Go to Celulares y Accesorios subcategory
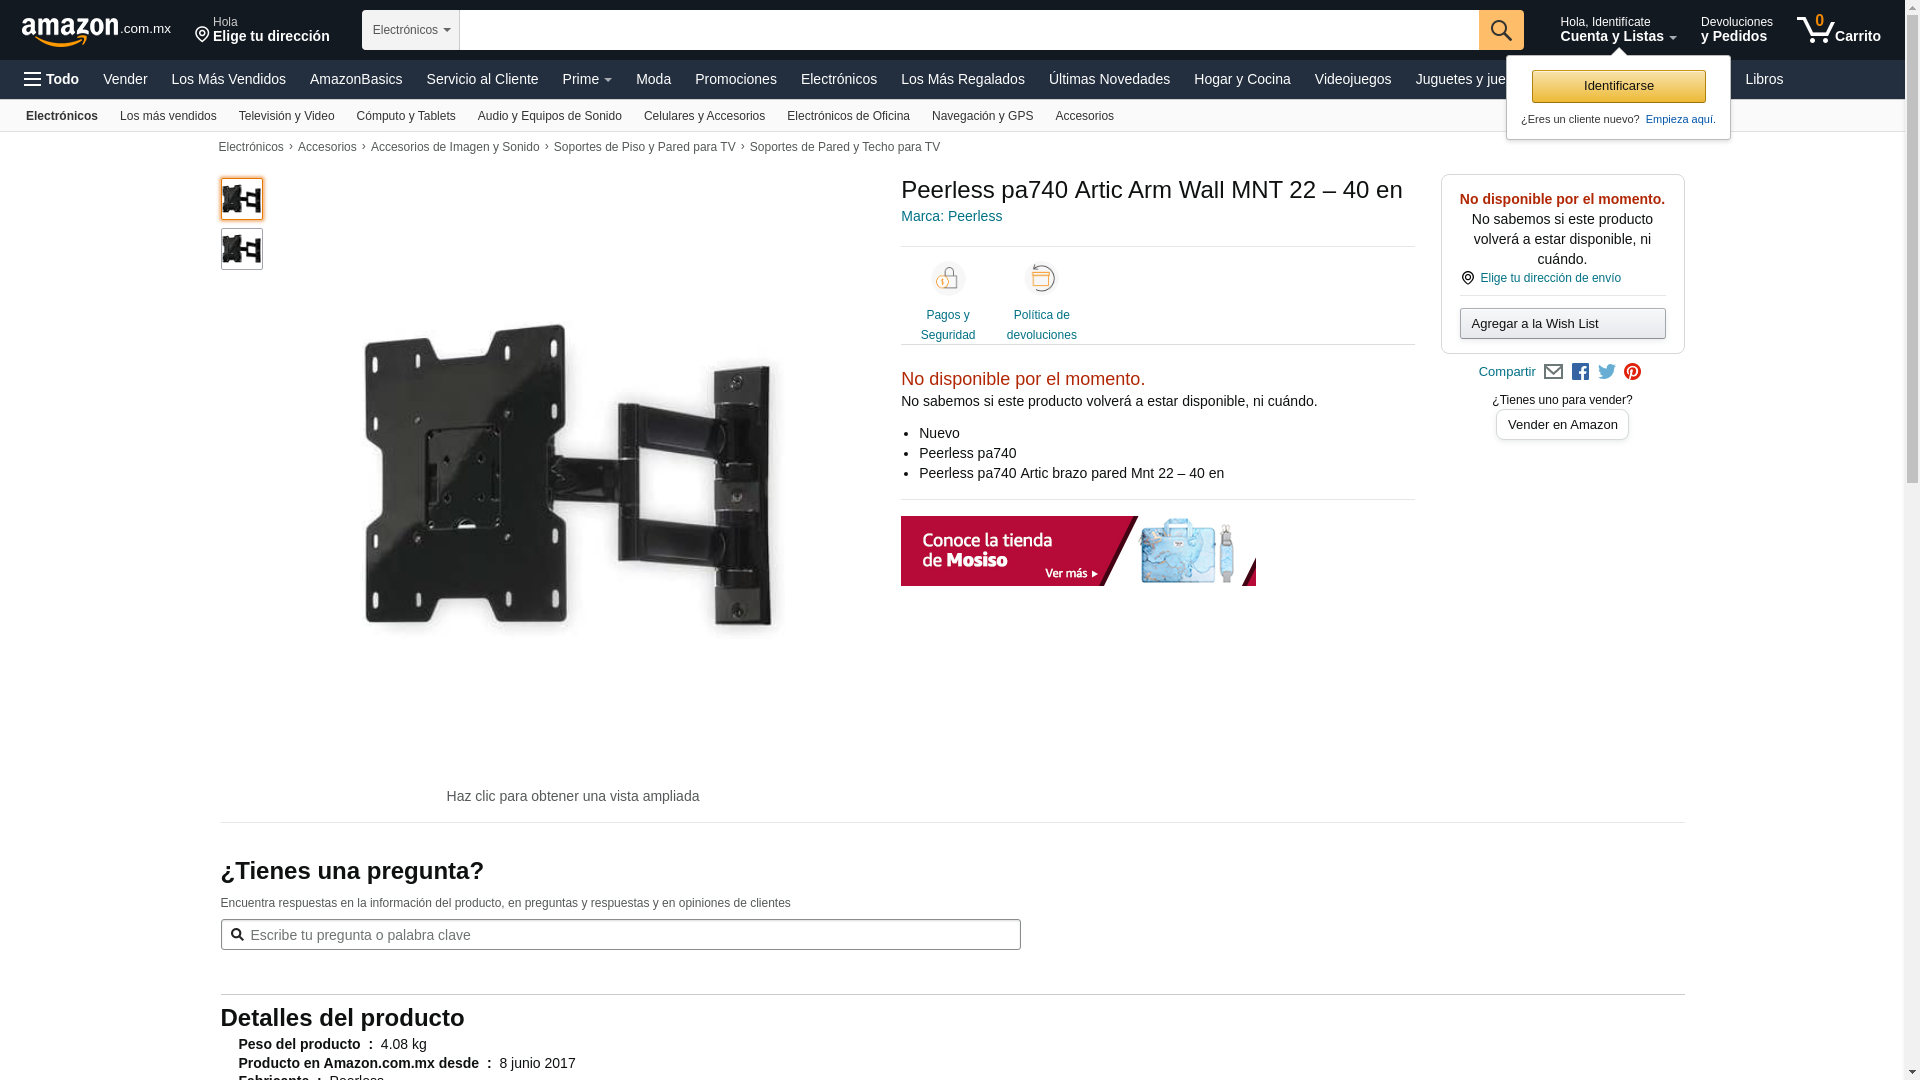 coord(704,116)
